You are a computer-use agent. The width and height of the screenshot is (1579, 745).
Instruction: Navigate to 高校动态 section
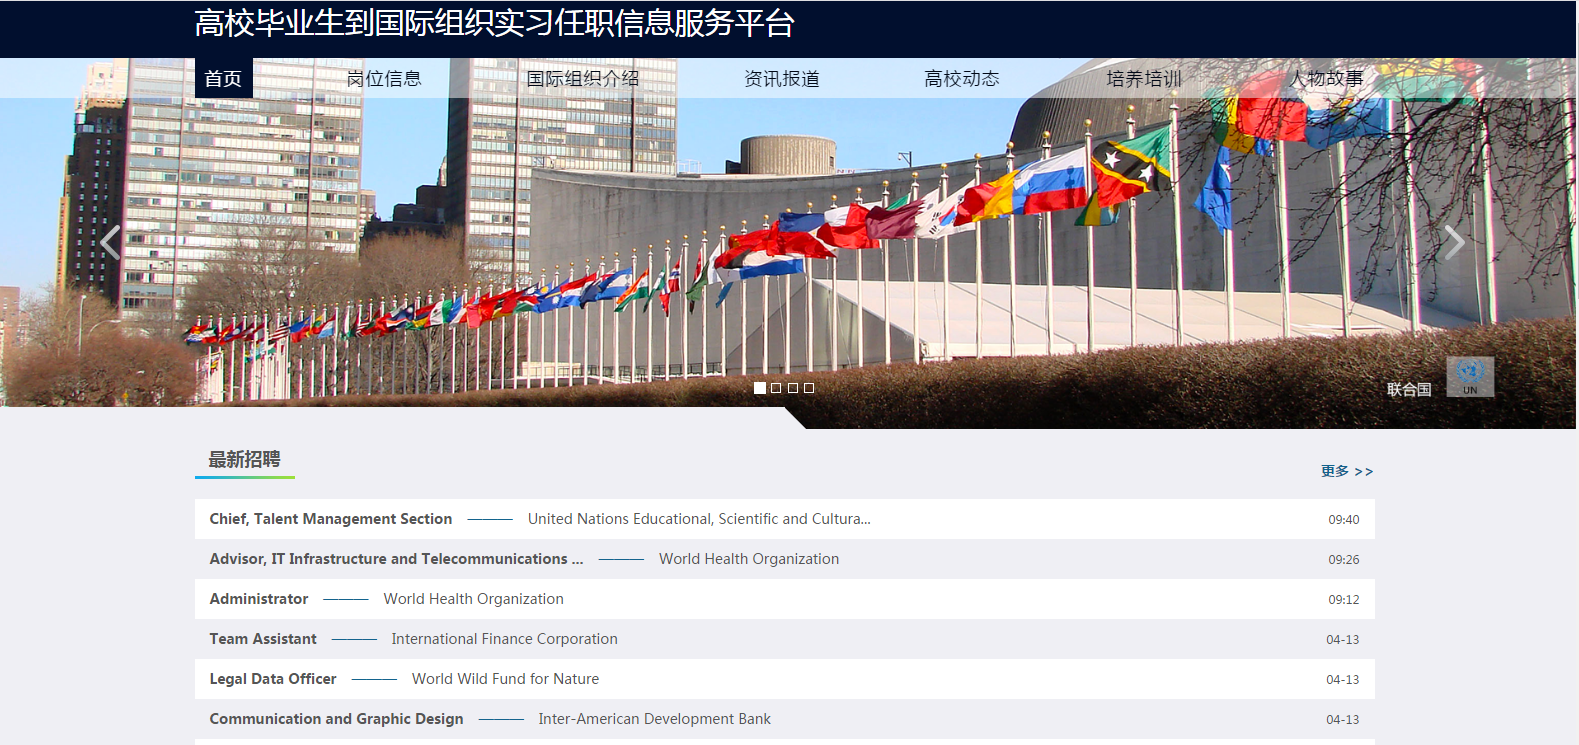click(962, 79)
